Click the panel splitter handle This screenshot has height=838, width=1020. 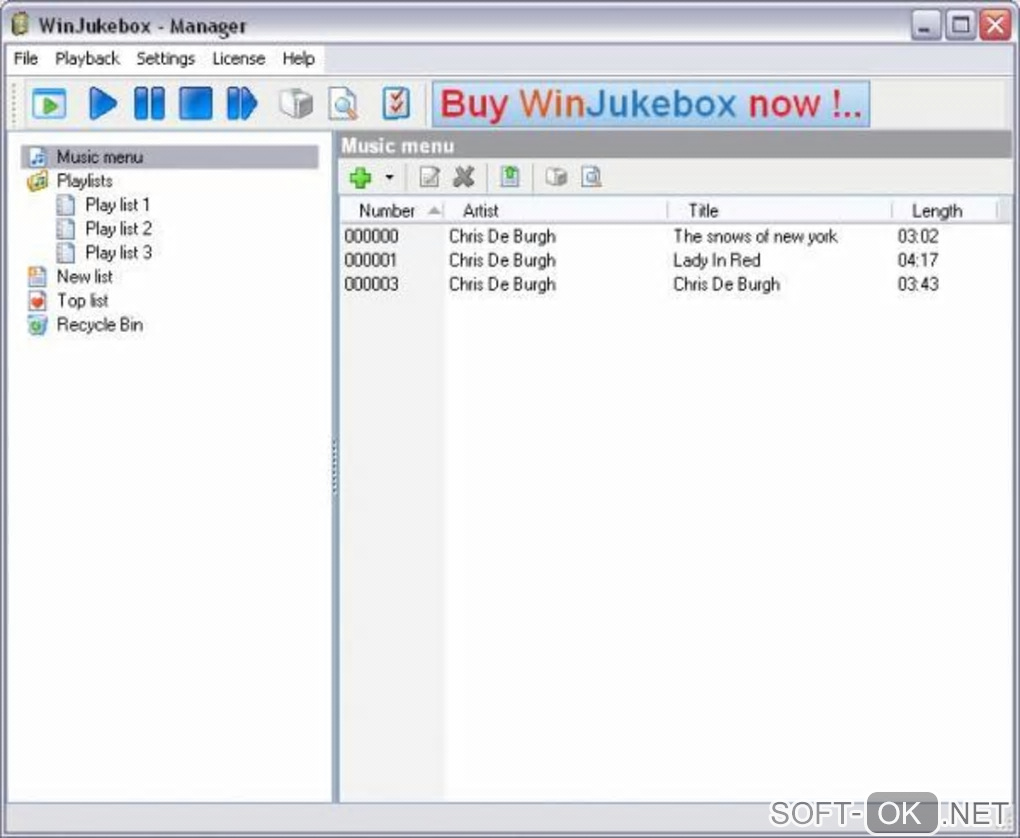335,466
